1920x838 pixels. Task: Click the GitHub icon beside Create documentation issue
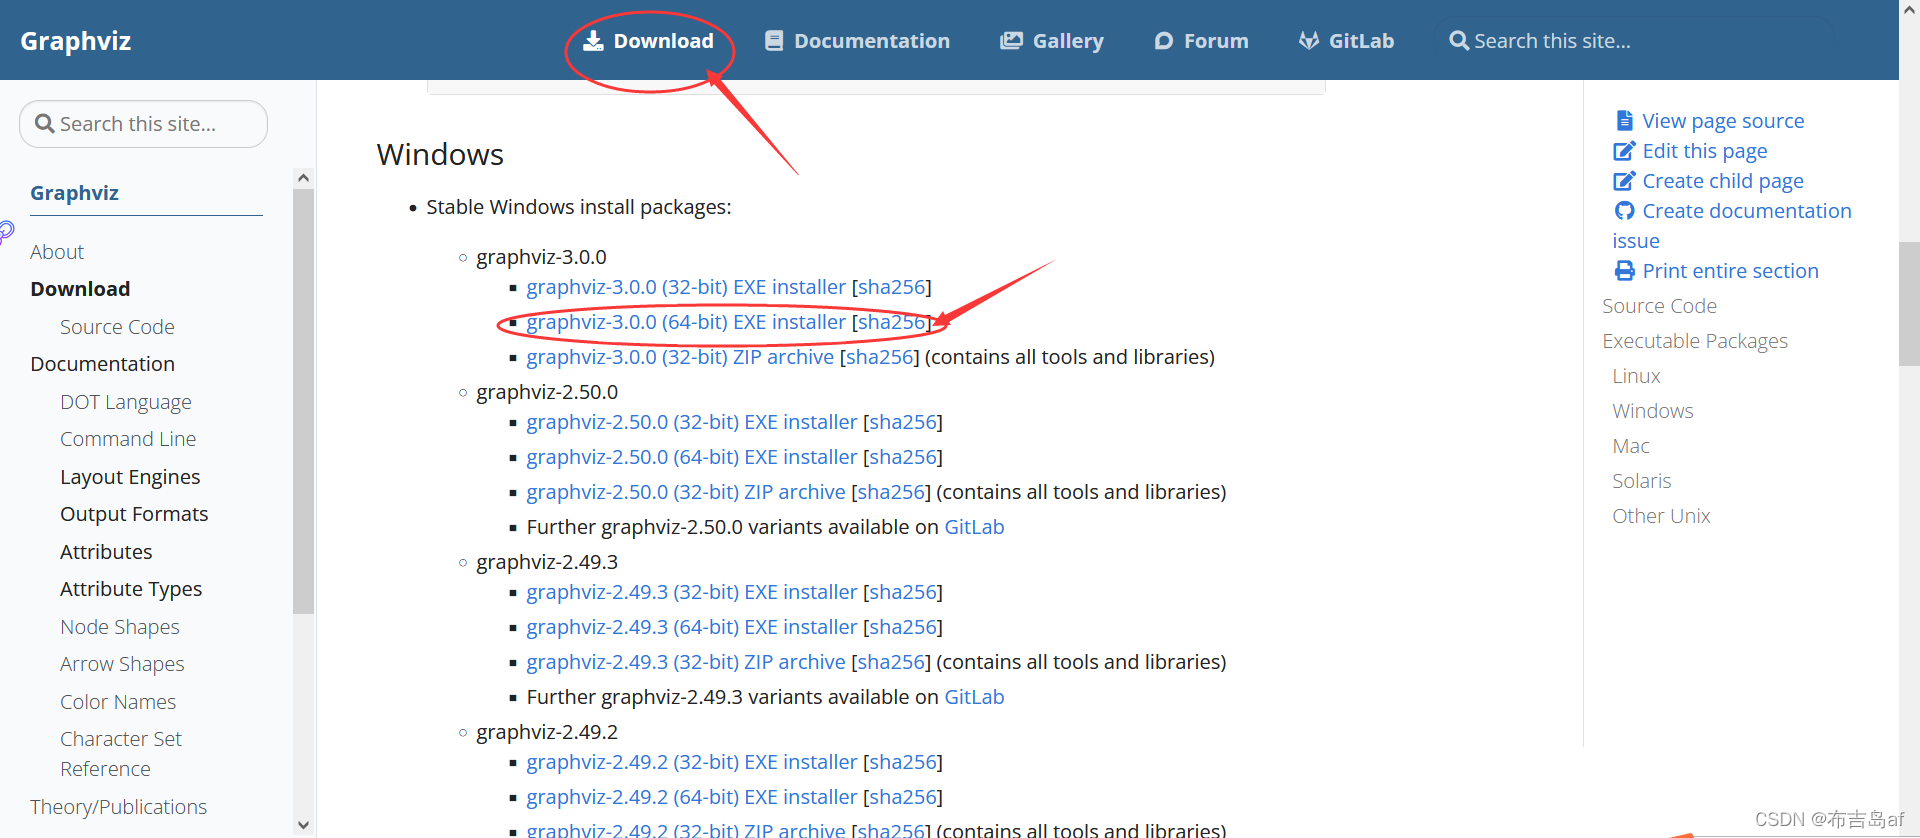point(1624,210)
